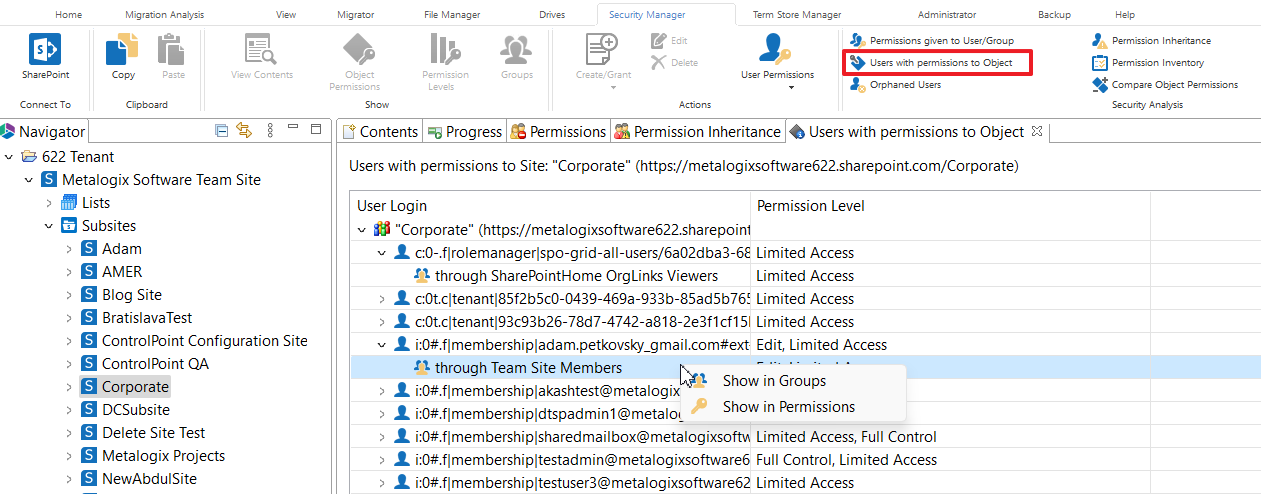
Task: Open the Home ribbon tab
Action: pyautogui.click(x=69, y=15)
